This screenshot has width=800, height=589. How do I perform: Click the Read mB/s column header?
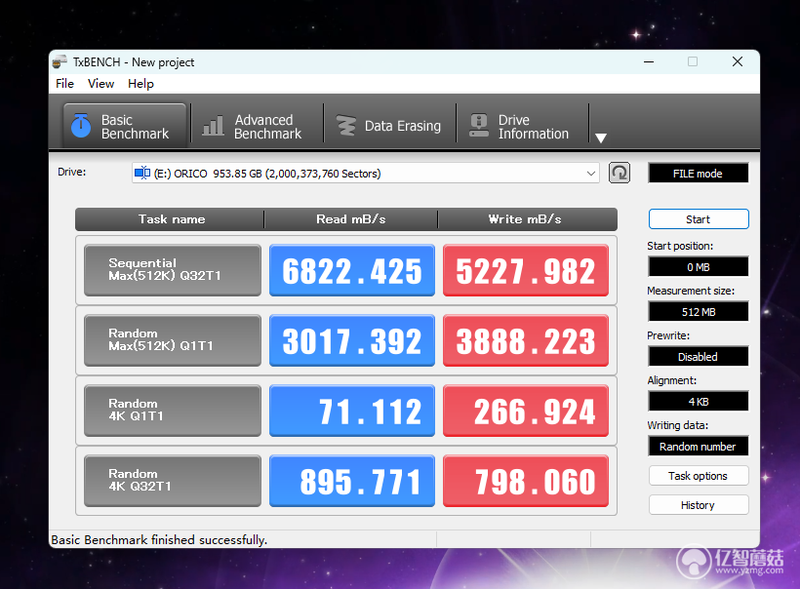pos(351,219)
